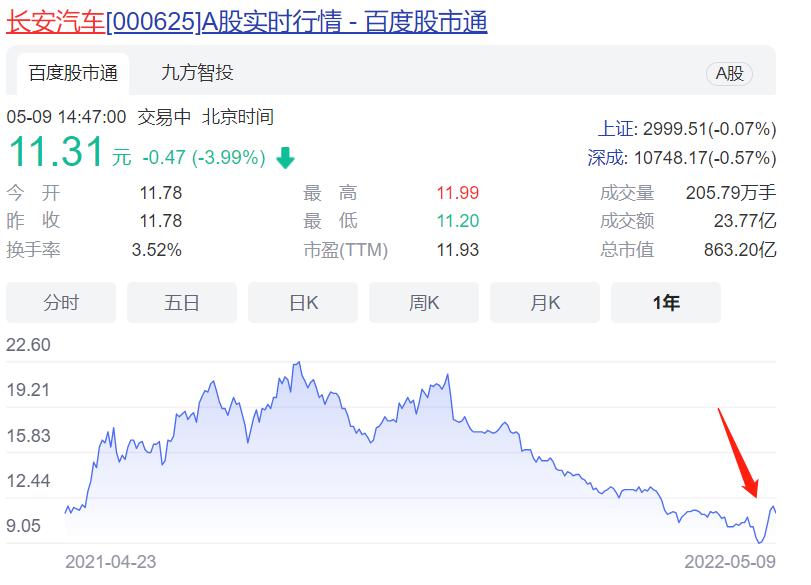
Task: Click the 换手率 label
Action: click(x=33, y=250)
